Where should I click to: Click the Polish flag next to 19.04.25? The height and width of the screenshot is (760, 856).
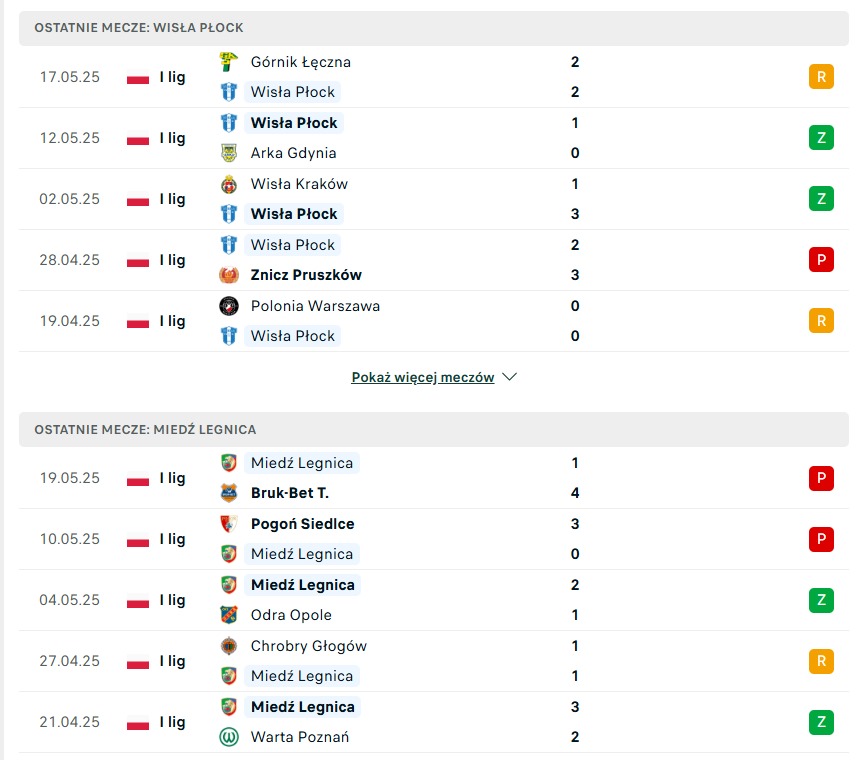coord(138,321)
